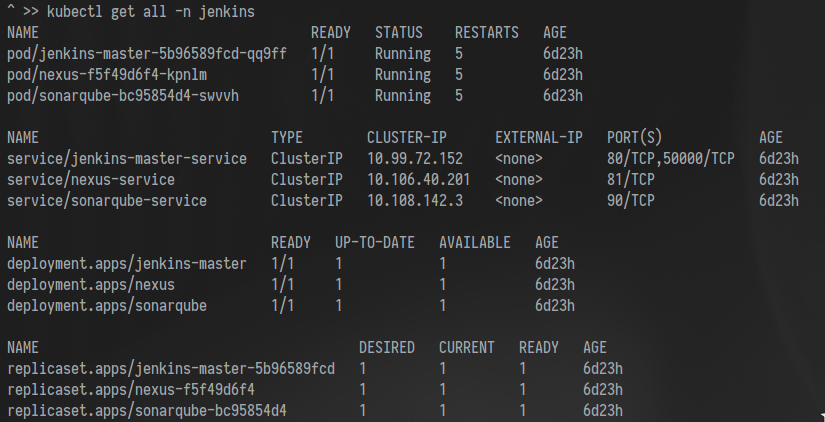
Task: Select pod/nexus-f5f49d6f4-kpnlm name
Action: [x=107, y=75]
